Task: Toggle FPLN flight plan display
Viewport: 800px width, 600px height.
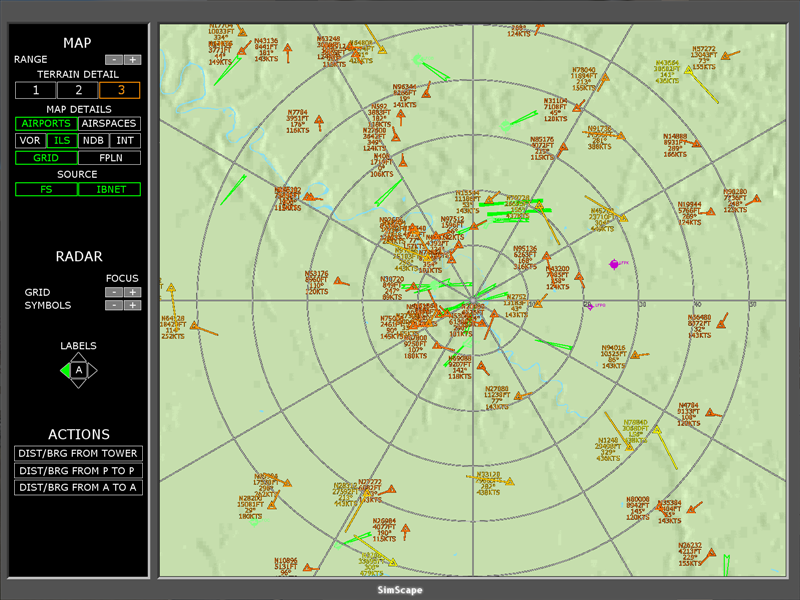Action: (x=109, y=158)
